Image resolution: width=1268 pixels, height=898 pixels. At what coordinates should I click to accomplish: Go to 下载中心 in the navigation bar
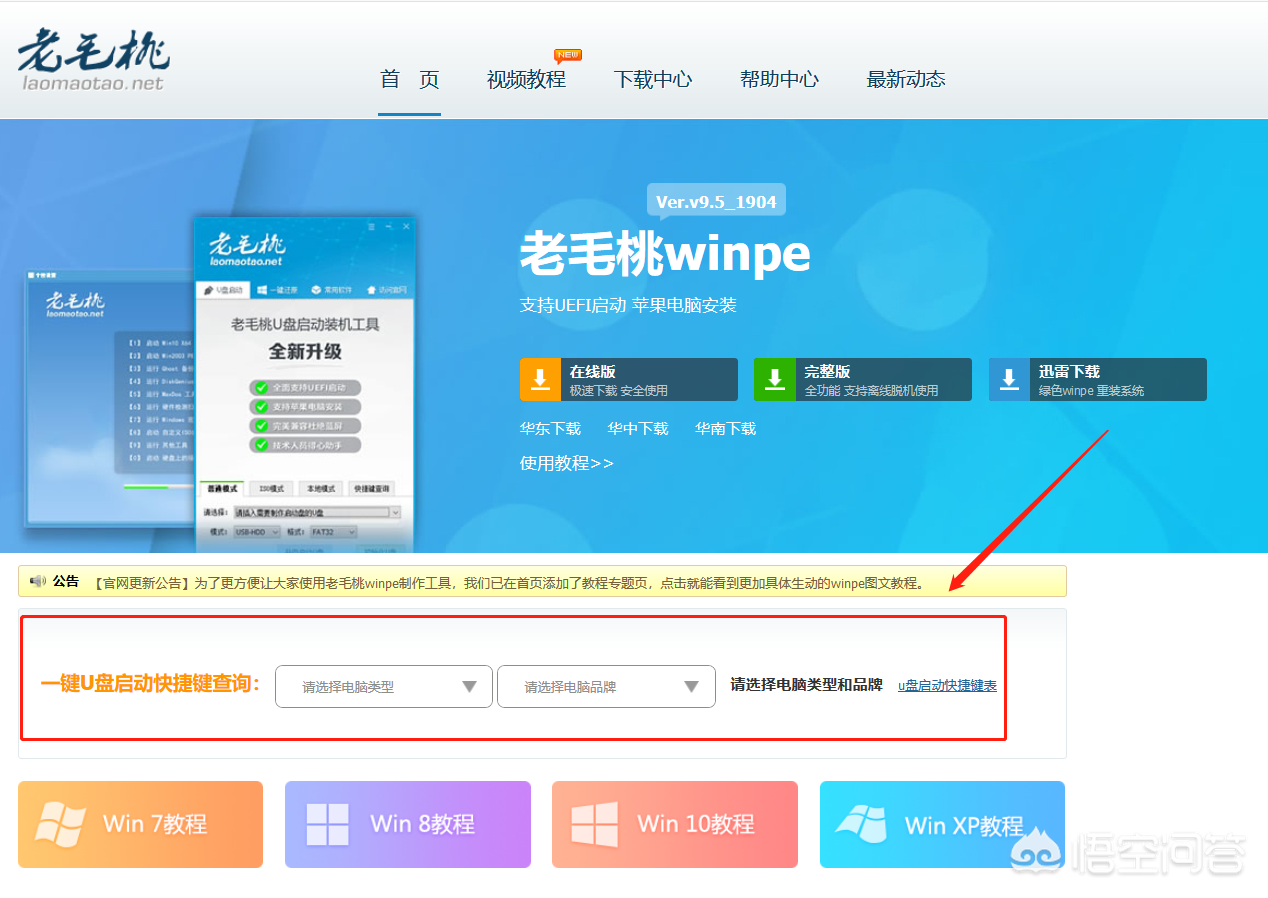pos(653,80)
